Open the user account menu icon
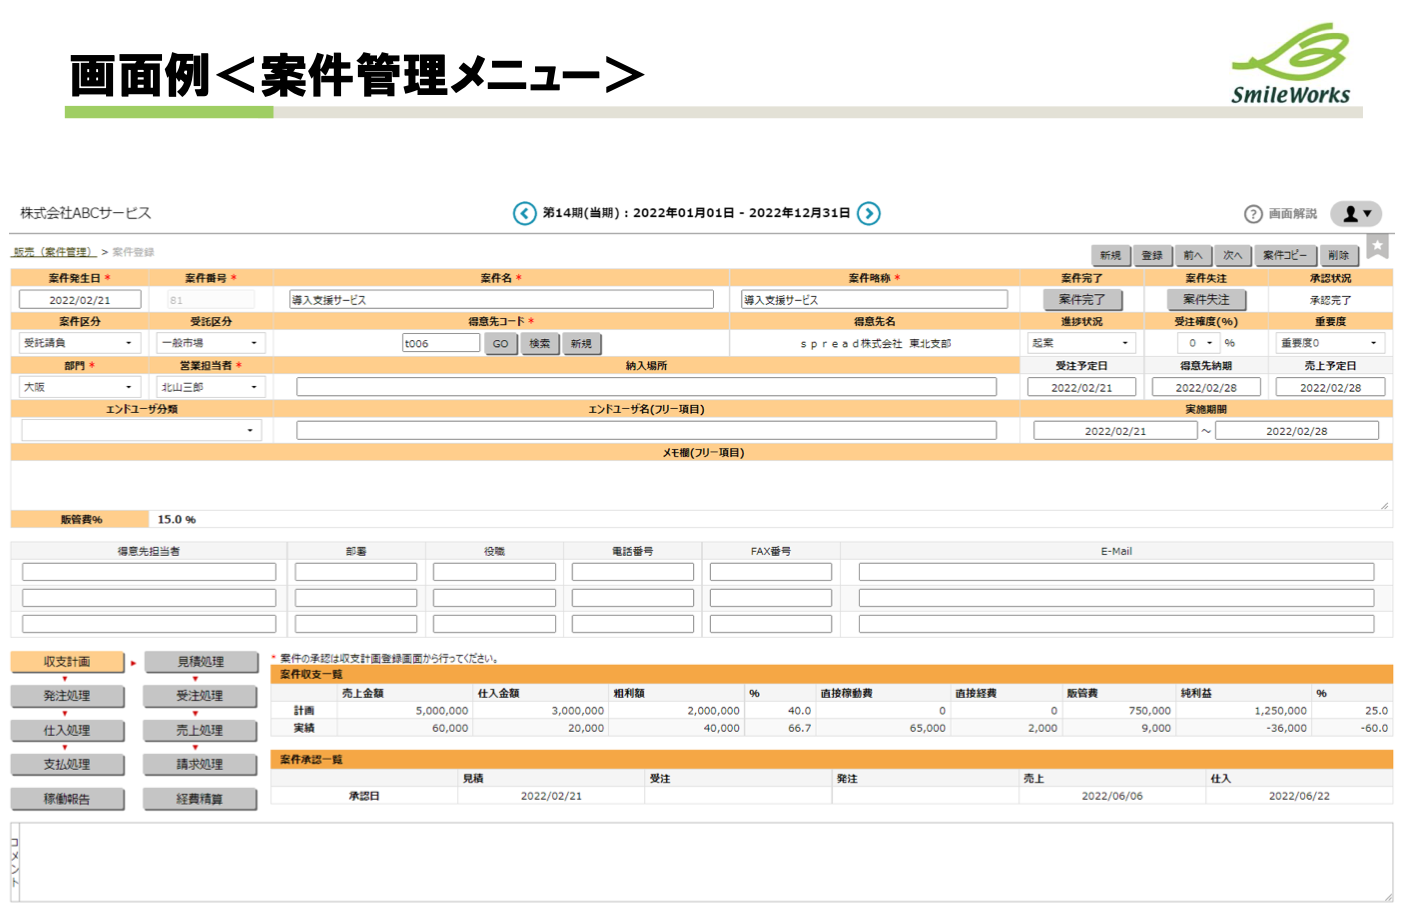 (1356, 214)
